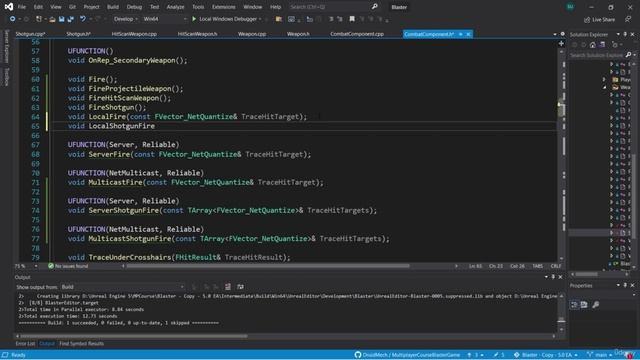
Task: Open the File menu
Action: pos(22,7)
